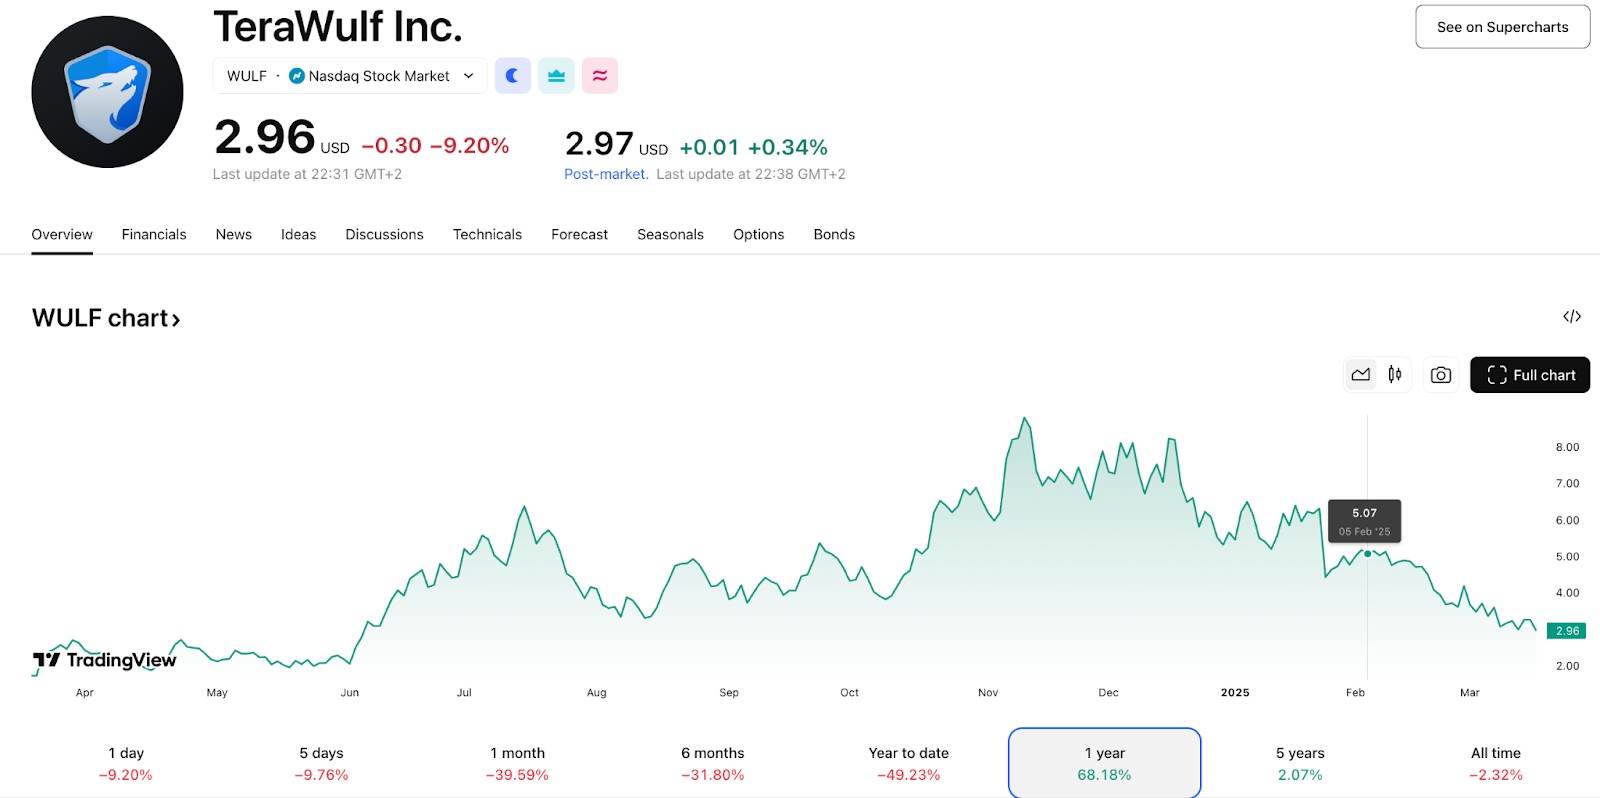Image resolution: width=1600 pixels, height=798 pixels.
Task: Open the Forecast tab
Action: (x=579, y=234)
